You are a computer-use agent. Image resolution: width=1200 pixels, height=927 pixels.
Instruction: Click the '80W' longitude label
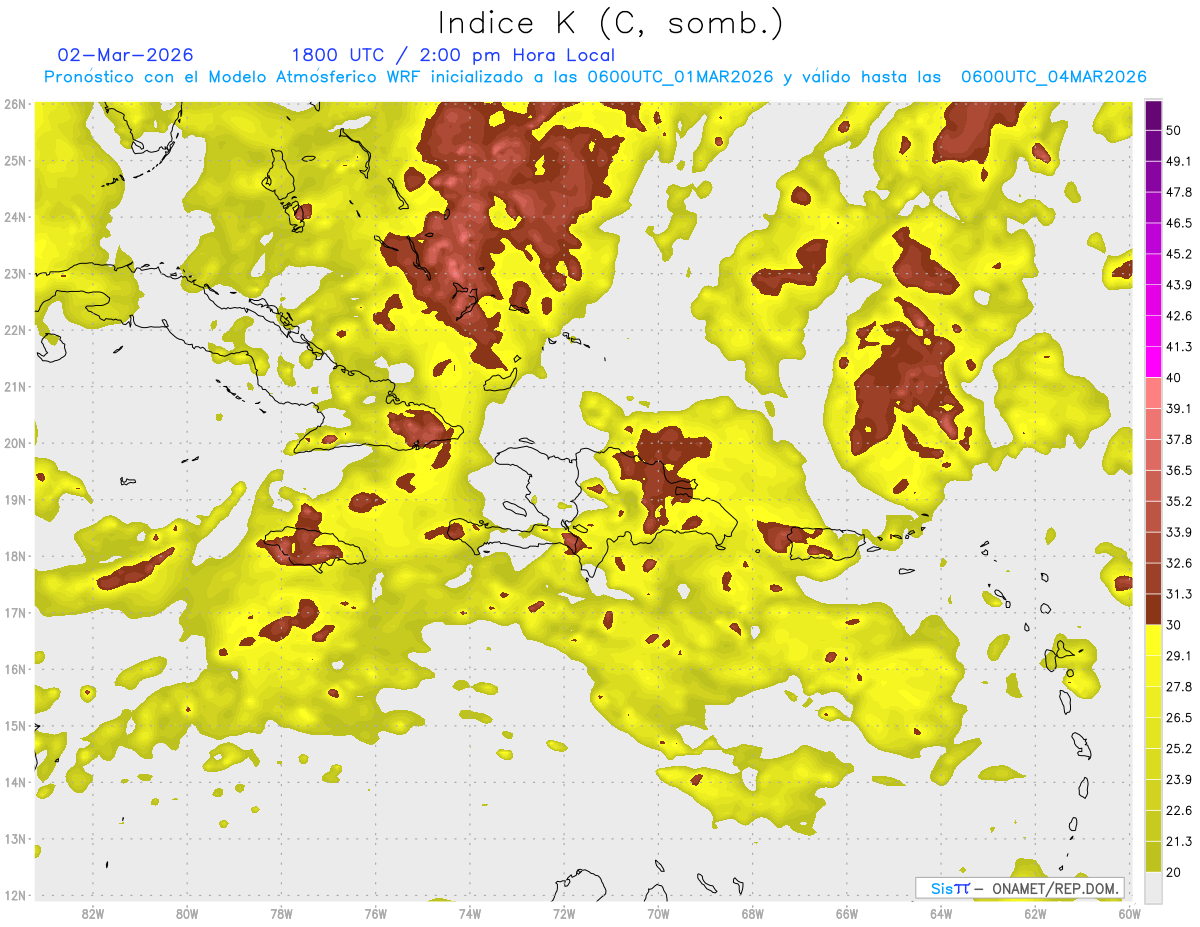pos(187,914)
